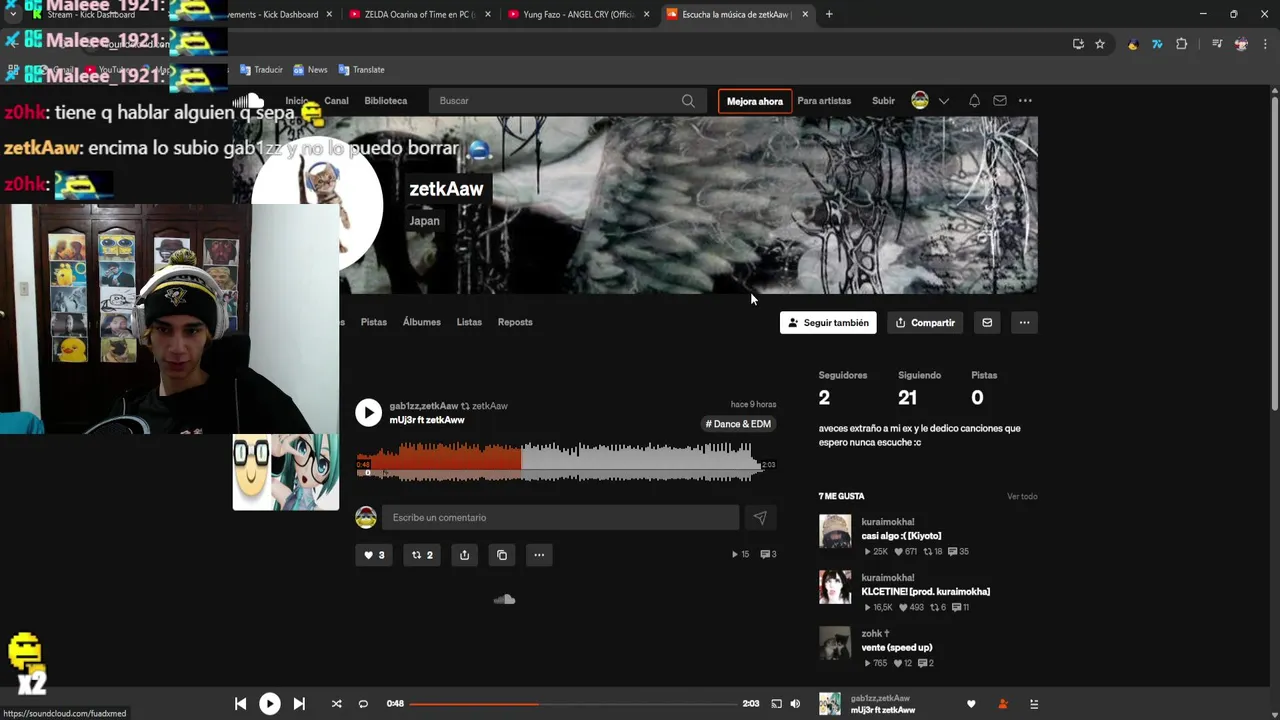The image size is (1280, 720).
Task: Open vente (speed up) track
Action: pyautogui.click(x=897, y=648)
